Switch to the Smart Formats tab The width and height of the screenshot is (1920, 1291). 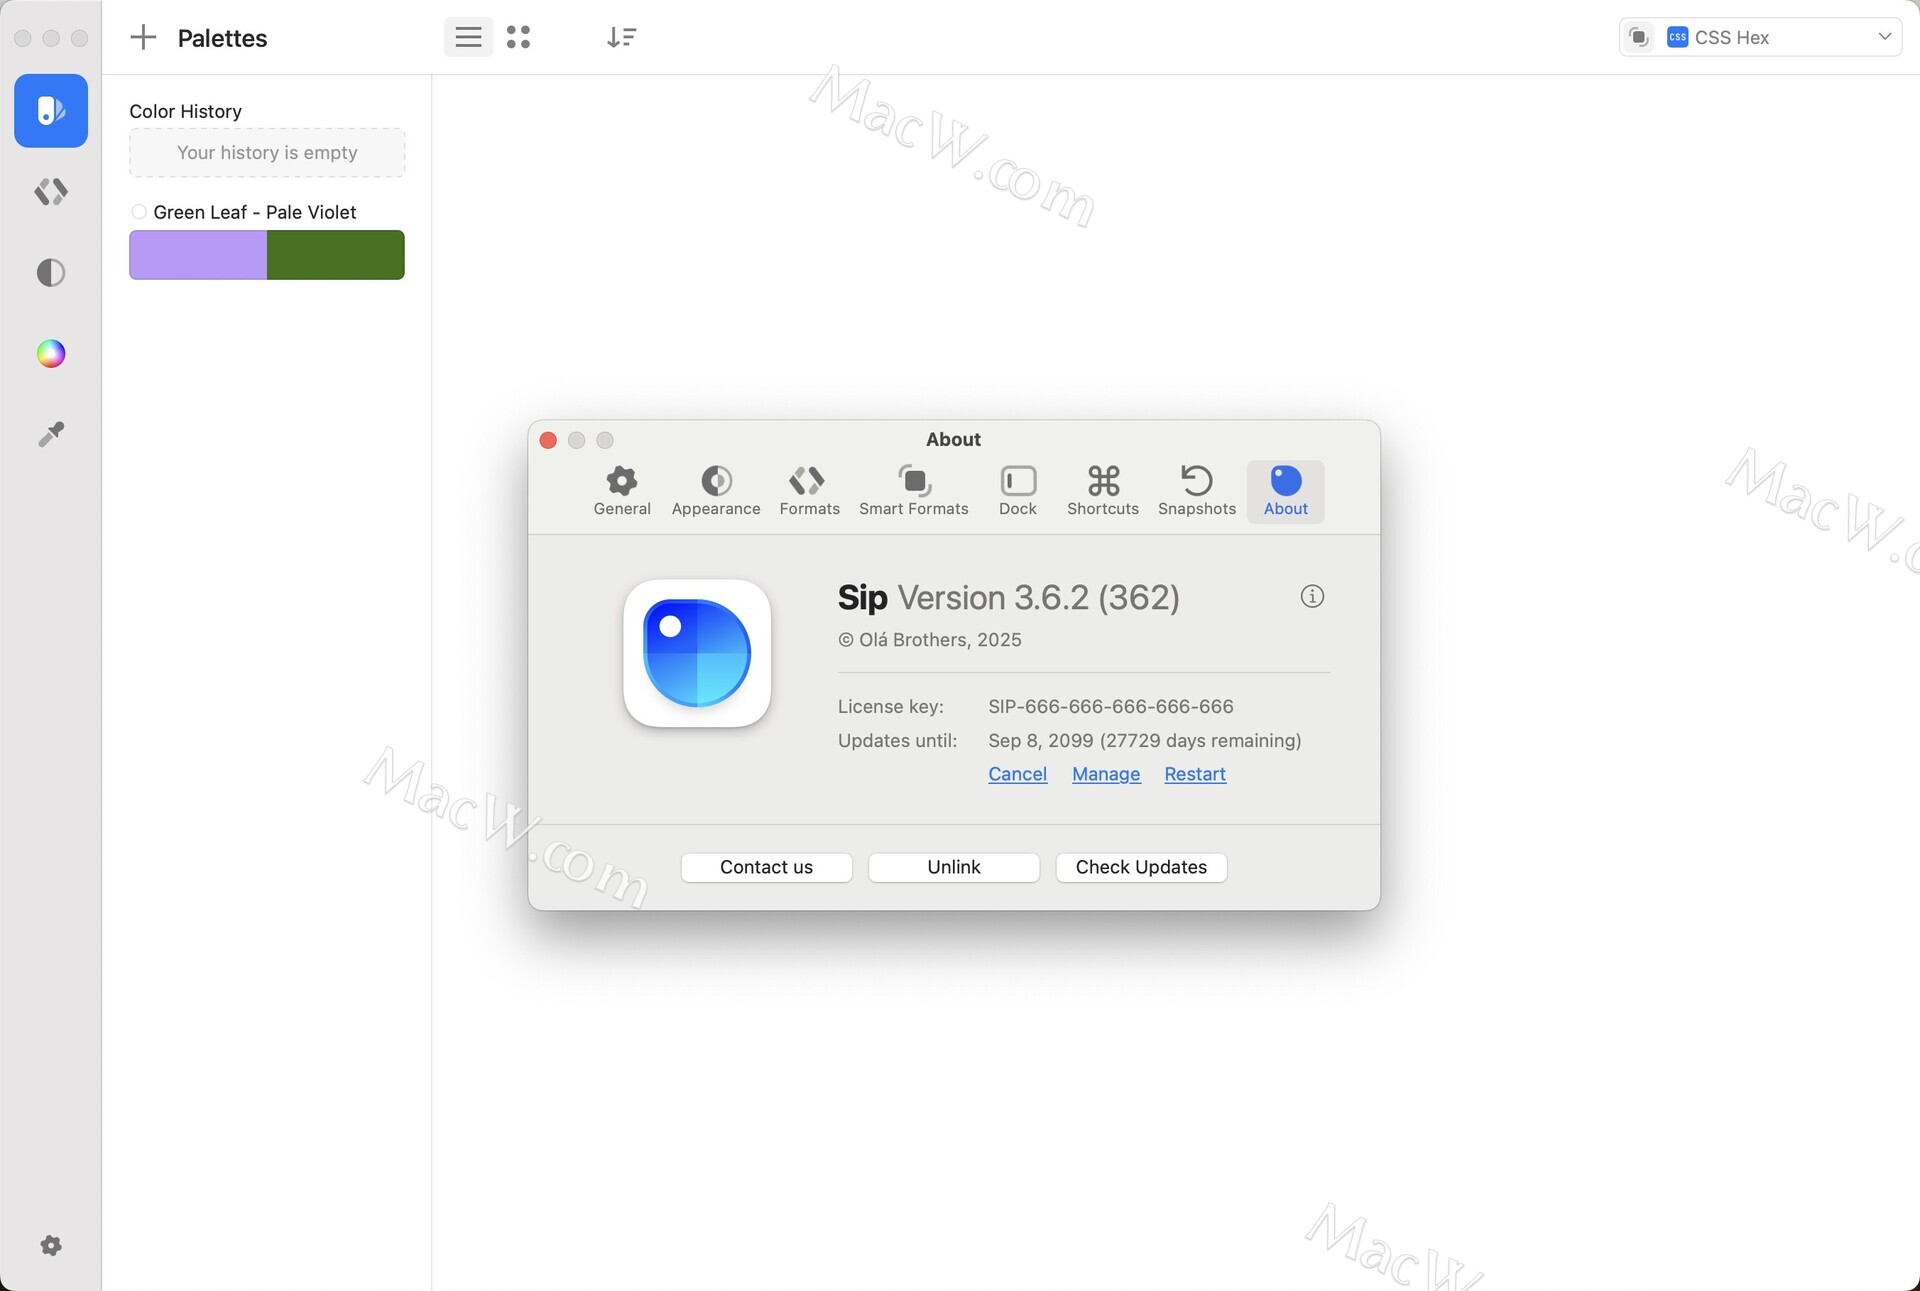pyautogui.click(x=914, y=491)
